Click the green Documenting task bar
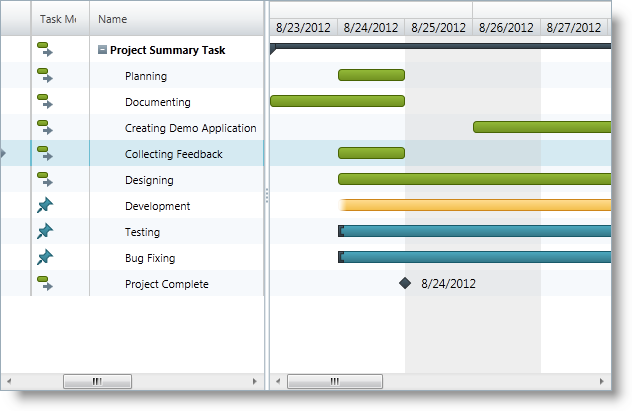The image size is (632, 411). pos(337,101)
